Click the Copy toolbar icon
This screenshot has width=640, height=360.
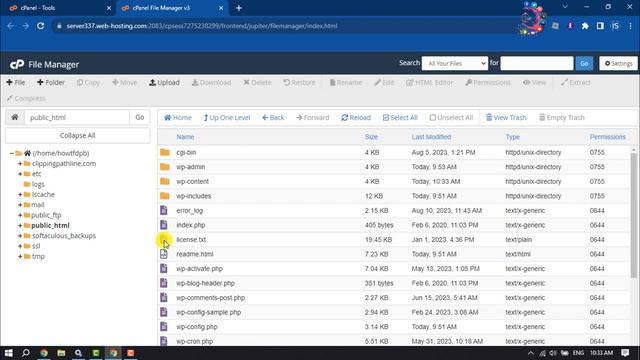coord(88,82)
